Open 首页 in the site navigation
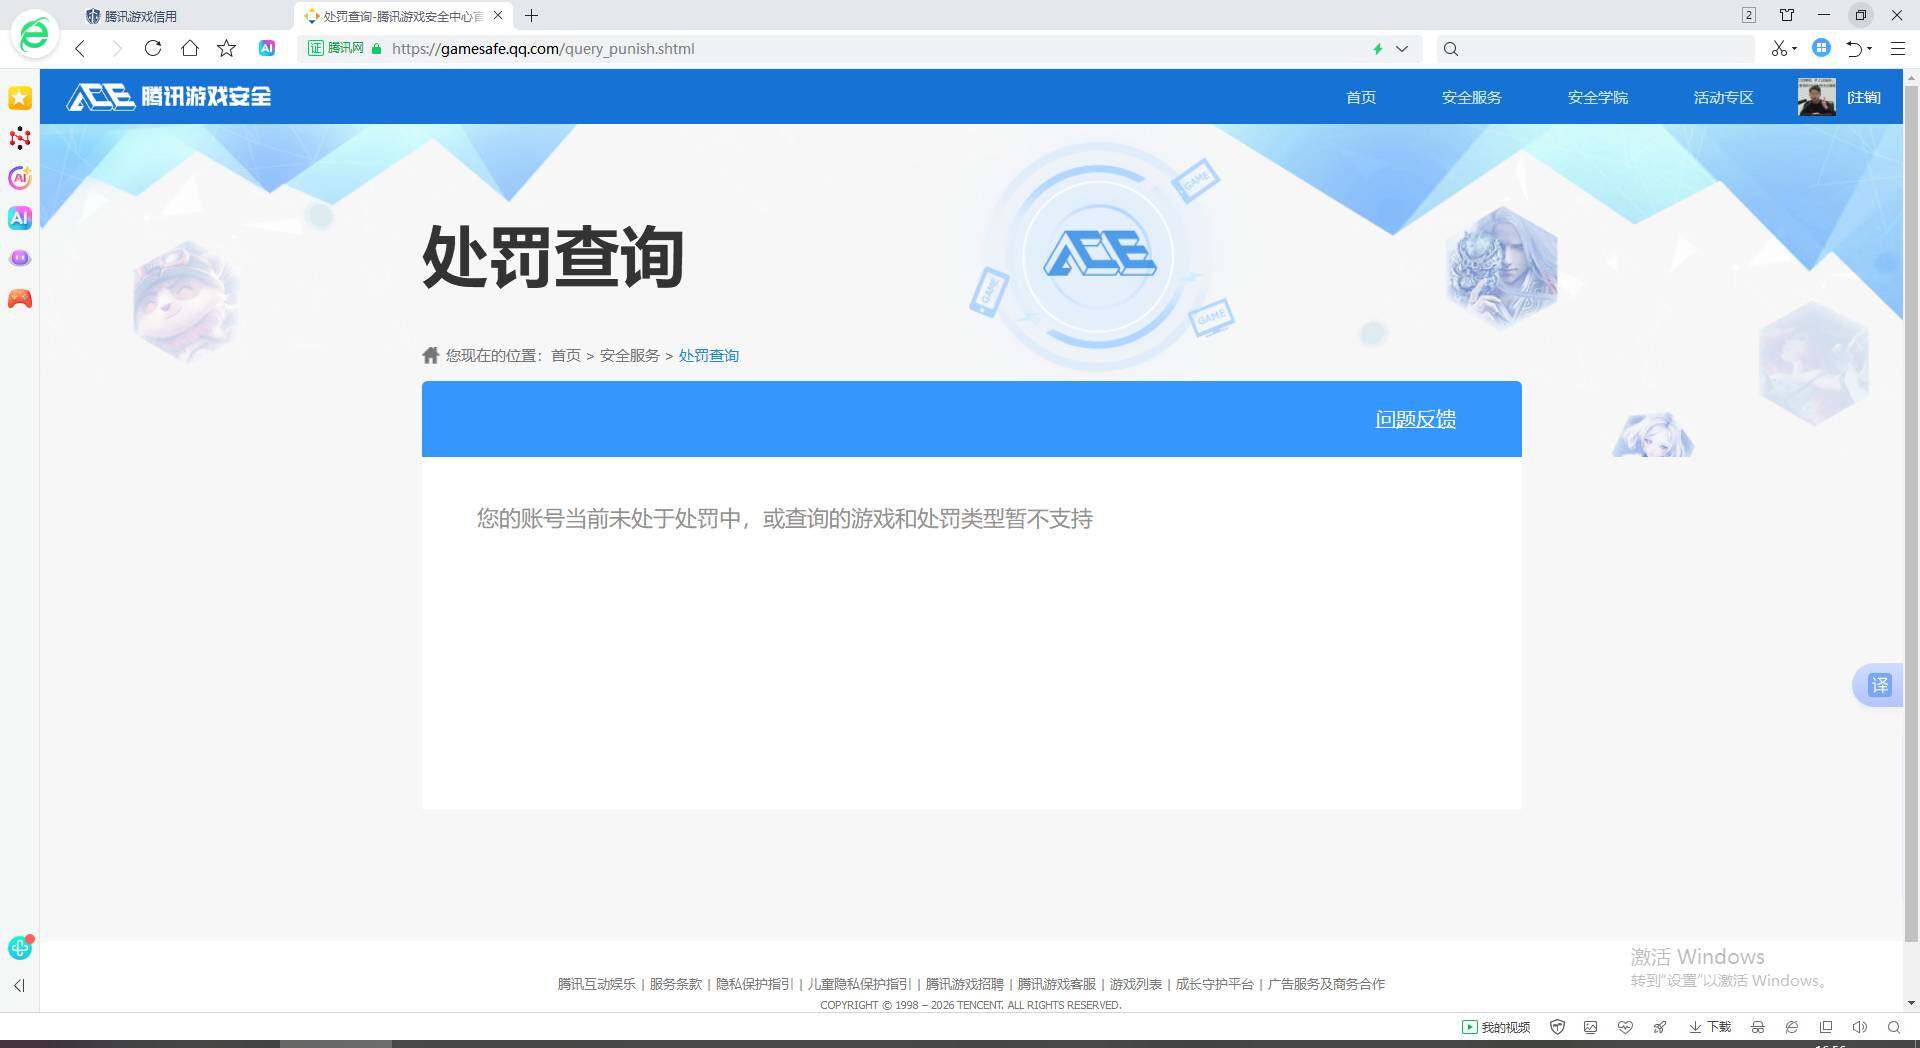Screen dimensions: 1920x1048 (x=1361, y=97)
